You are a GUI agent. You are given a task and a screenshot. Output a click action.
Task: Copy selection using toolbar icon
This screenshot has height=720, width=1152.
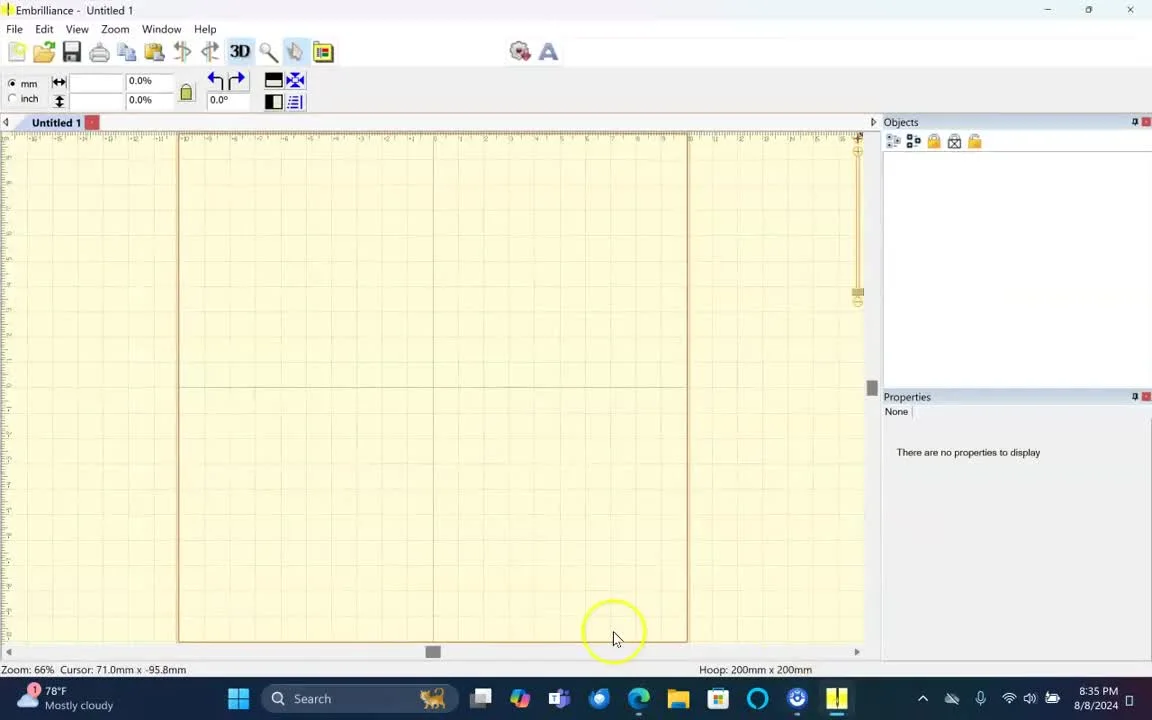tap(126, 52)
